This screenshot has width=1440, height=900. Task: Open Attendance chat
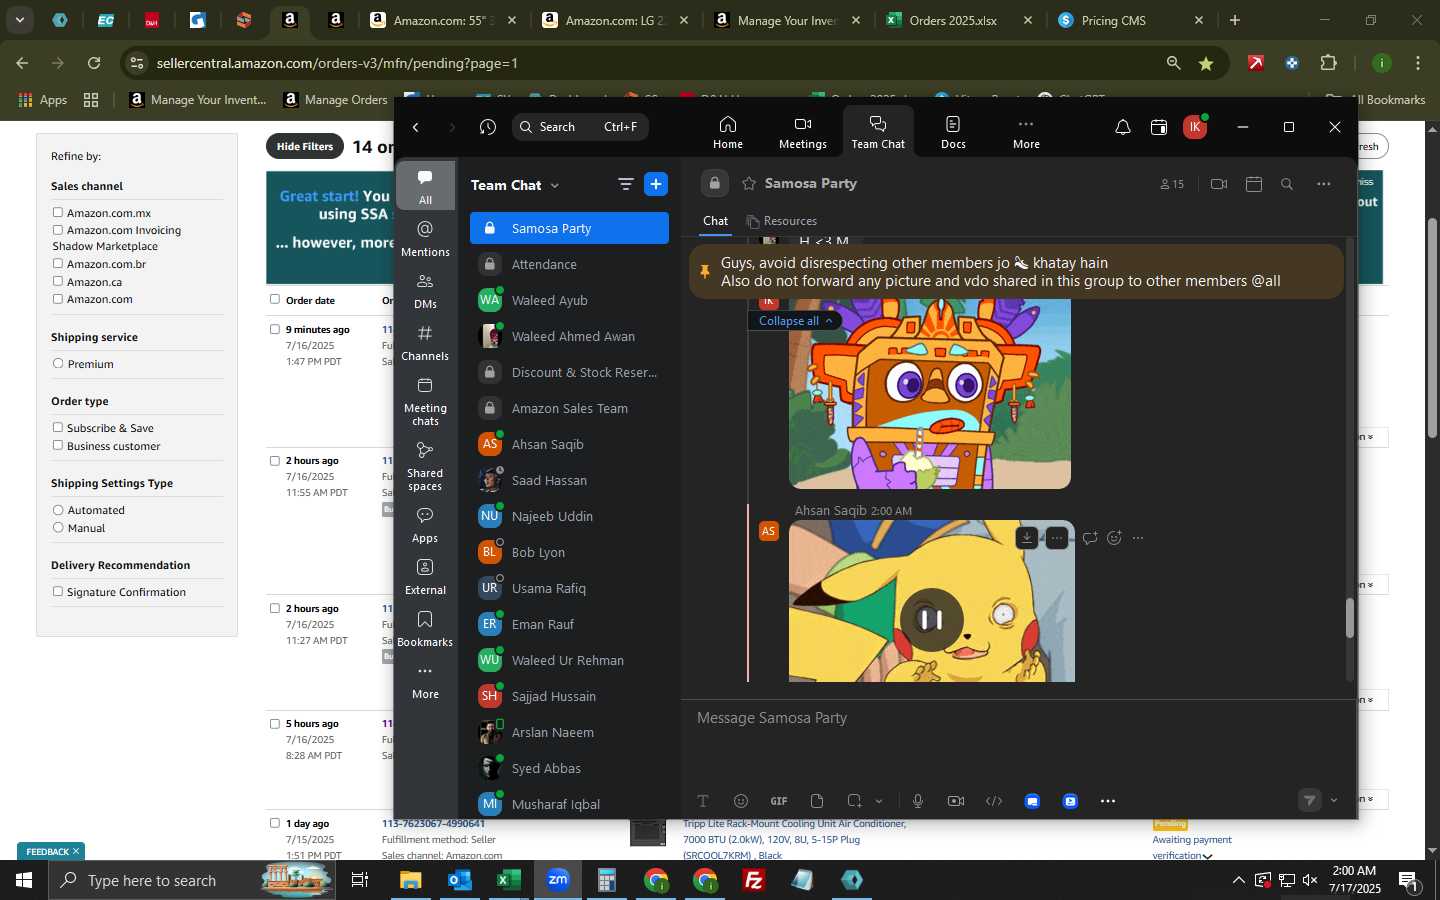point(569,264)
